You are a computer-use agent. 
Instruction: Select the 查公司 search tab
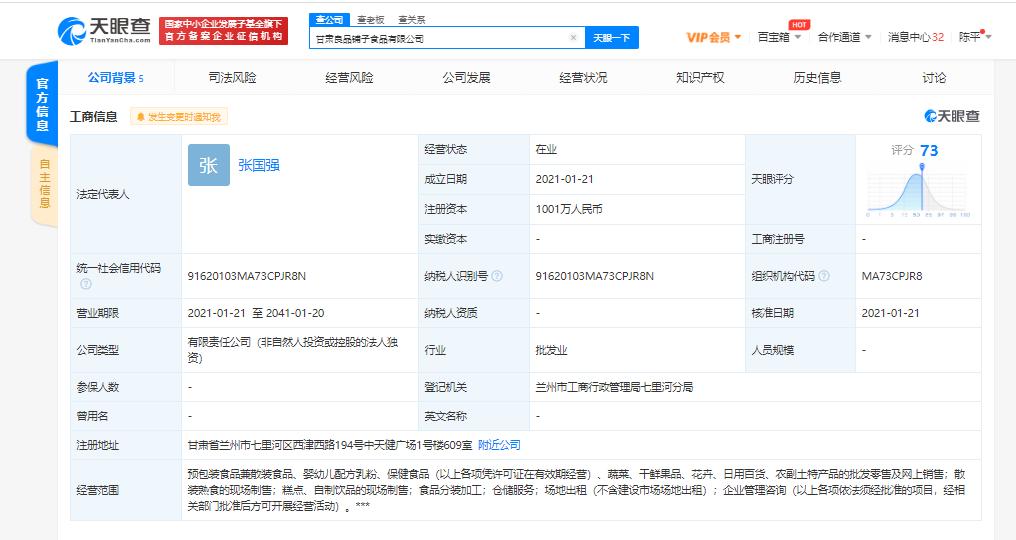(x=329, y=20)
